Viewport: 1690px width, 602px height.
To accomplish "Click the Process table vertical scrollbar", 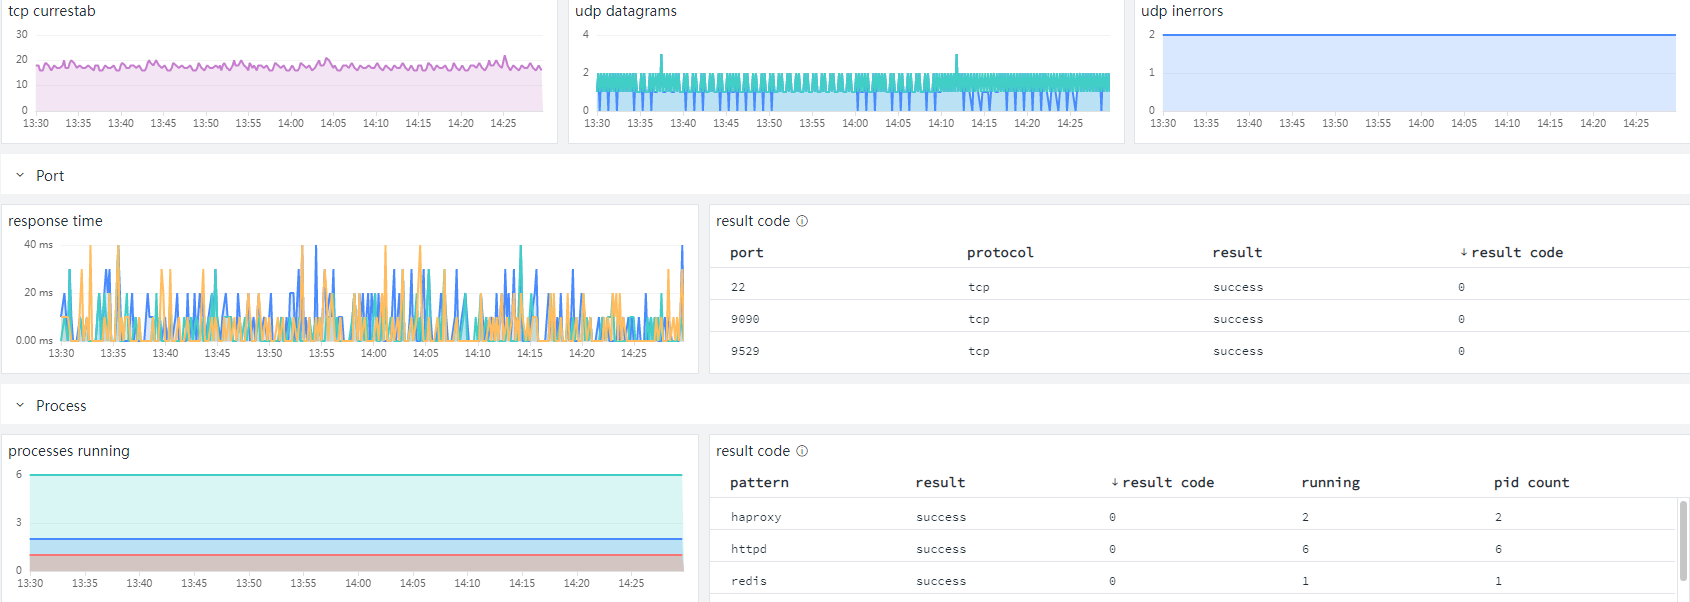I will click(x=1684, y=540).
